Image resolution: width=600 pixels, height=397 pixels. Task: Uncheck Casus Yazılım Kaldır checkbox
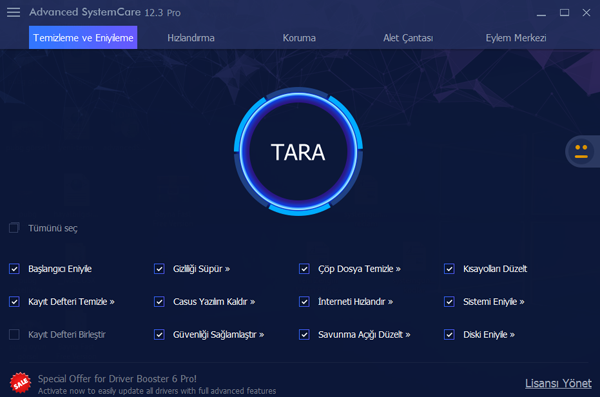[x=159, y=302]
